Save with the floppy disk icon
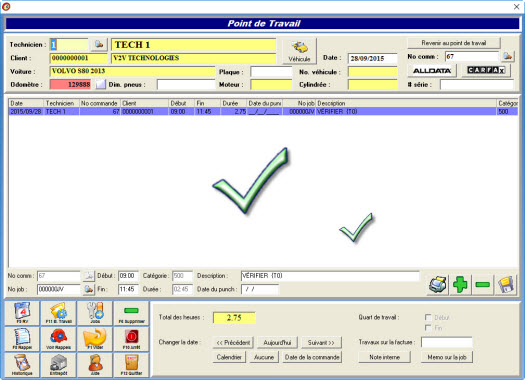The width and height of the screenshot is (525, 380). (506, 285)
